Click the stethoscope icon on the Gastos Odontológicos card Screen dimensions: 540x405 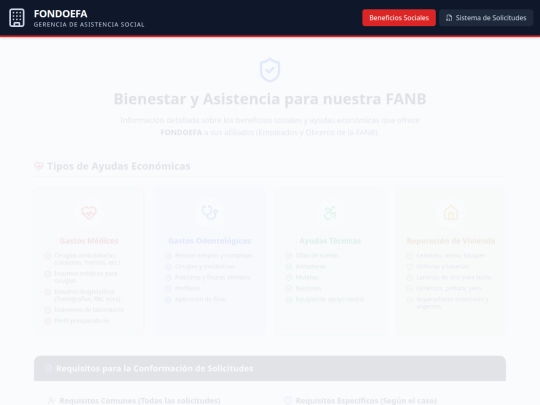pos(209,212)
